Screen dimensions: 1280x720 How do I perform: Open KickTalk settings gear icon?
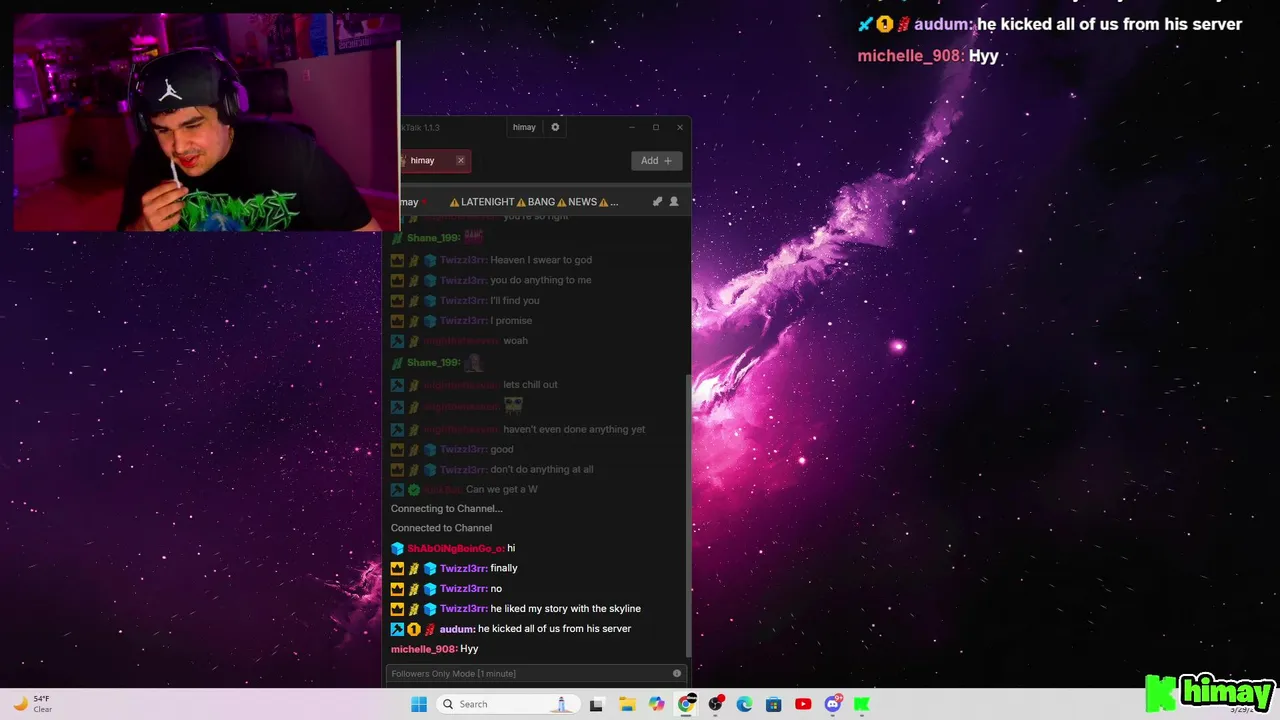pos(555,127)
